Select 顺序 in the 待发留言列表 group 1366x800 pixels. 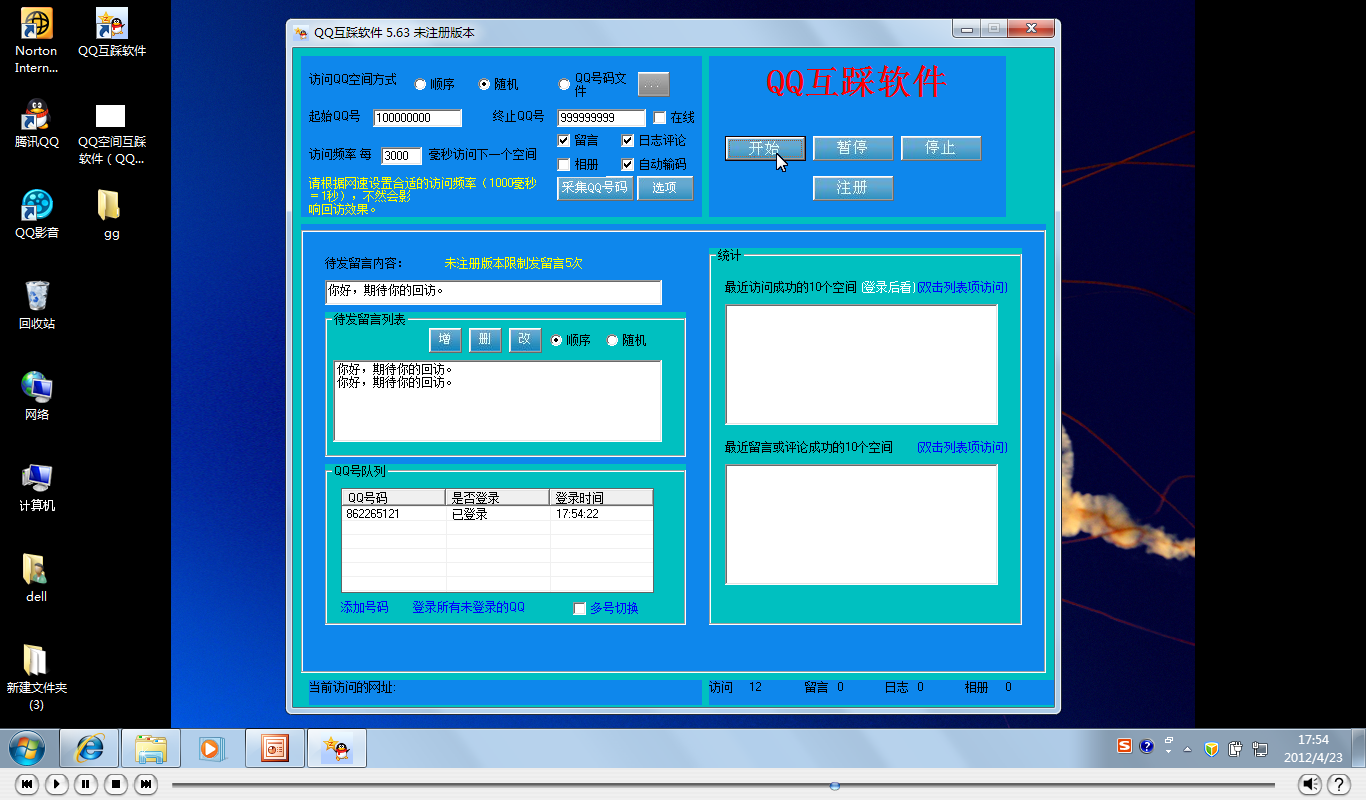(556, 340)
